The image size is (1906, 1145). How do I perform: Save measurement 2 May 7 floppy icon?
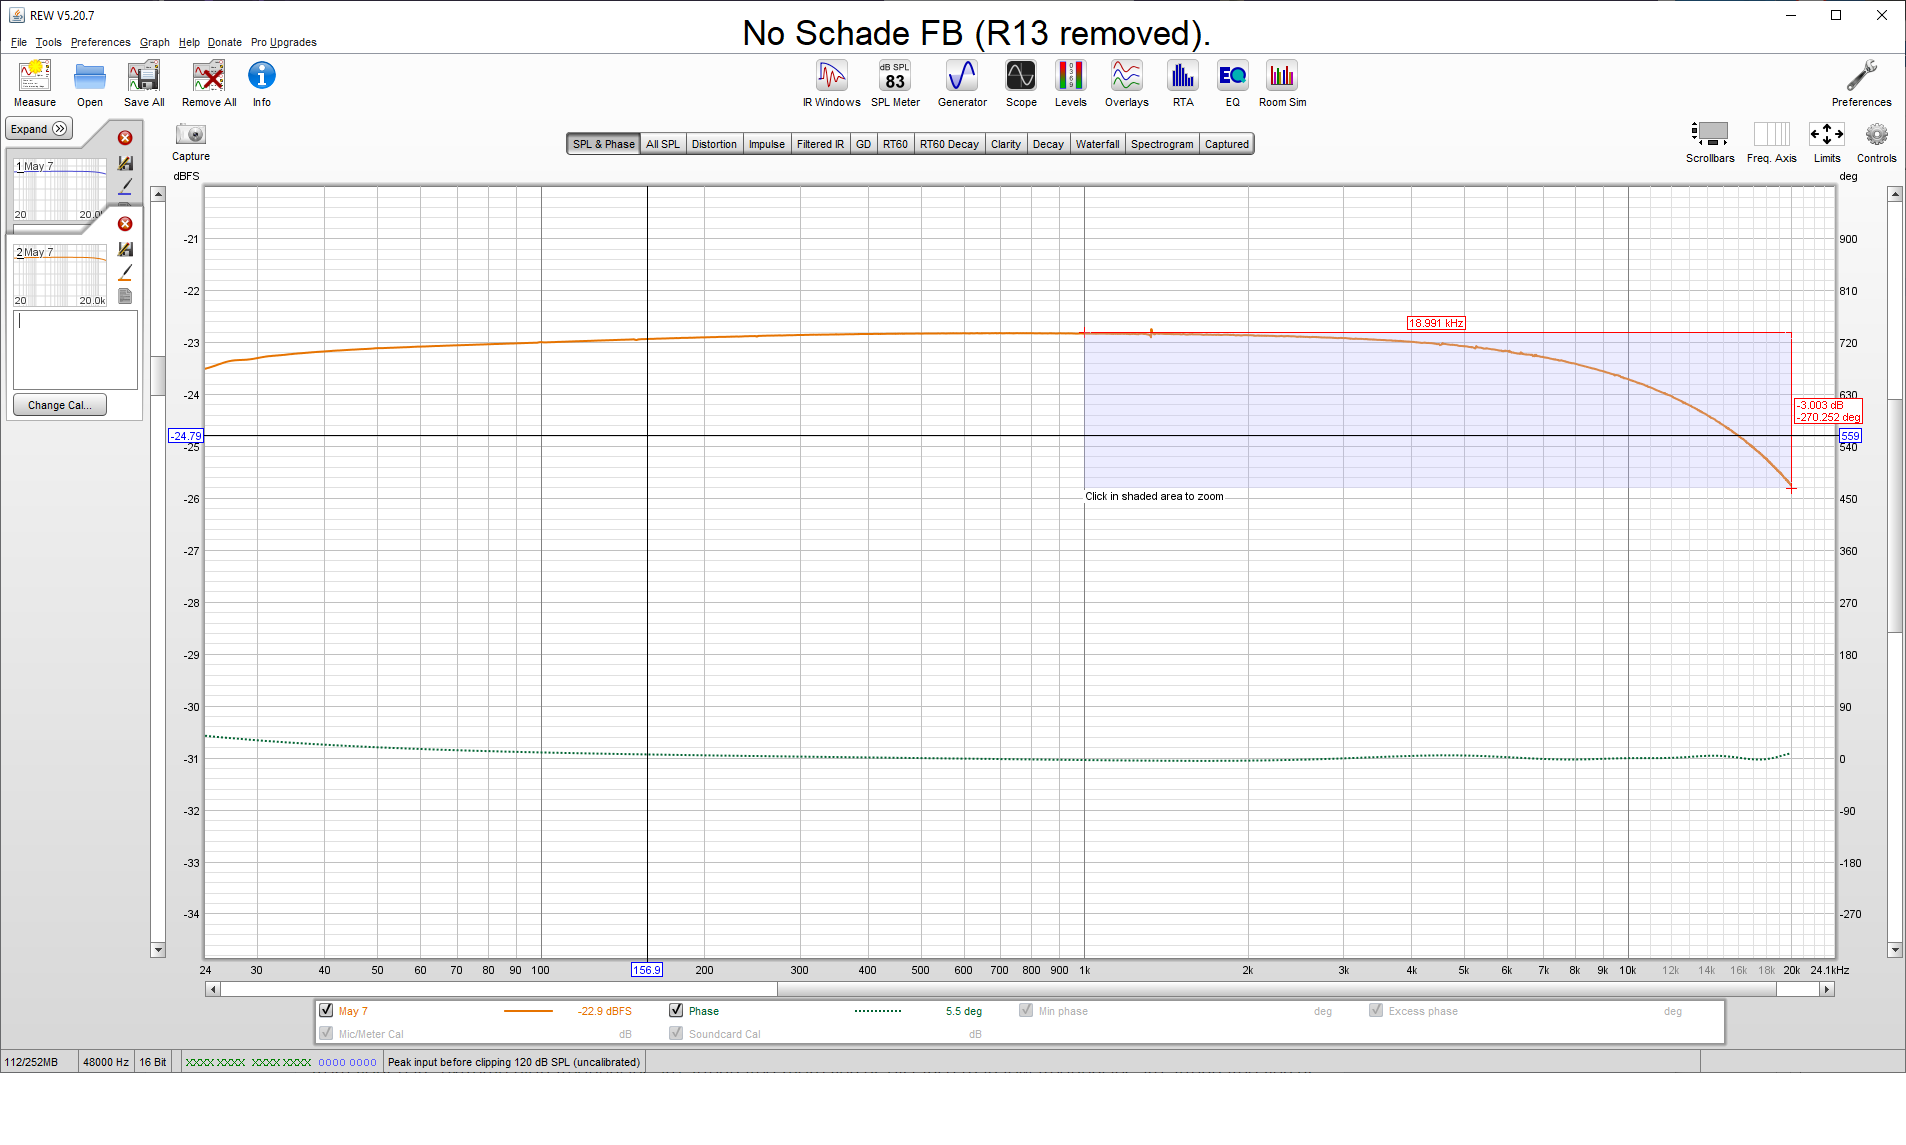125,249
